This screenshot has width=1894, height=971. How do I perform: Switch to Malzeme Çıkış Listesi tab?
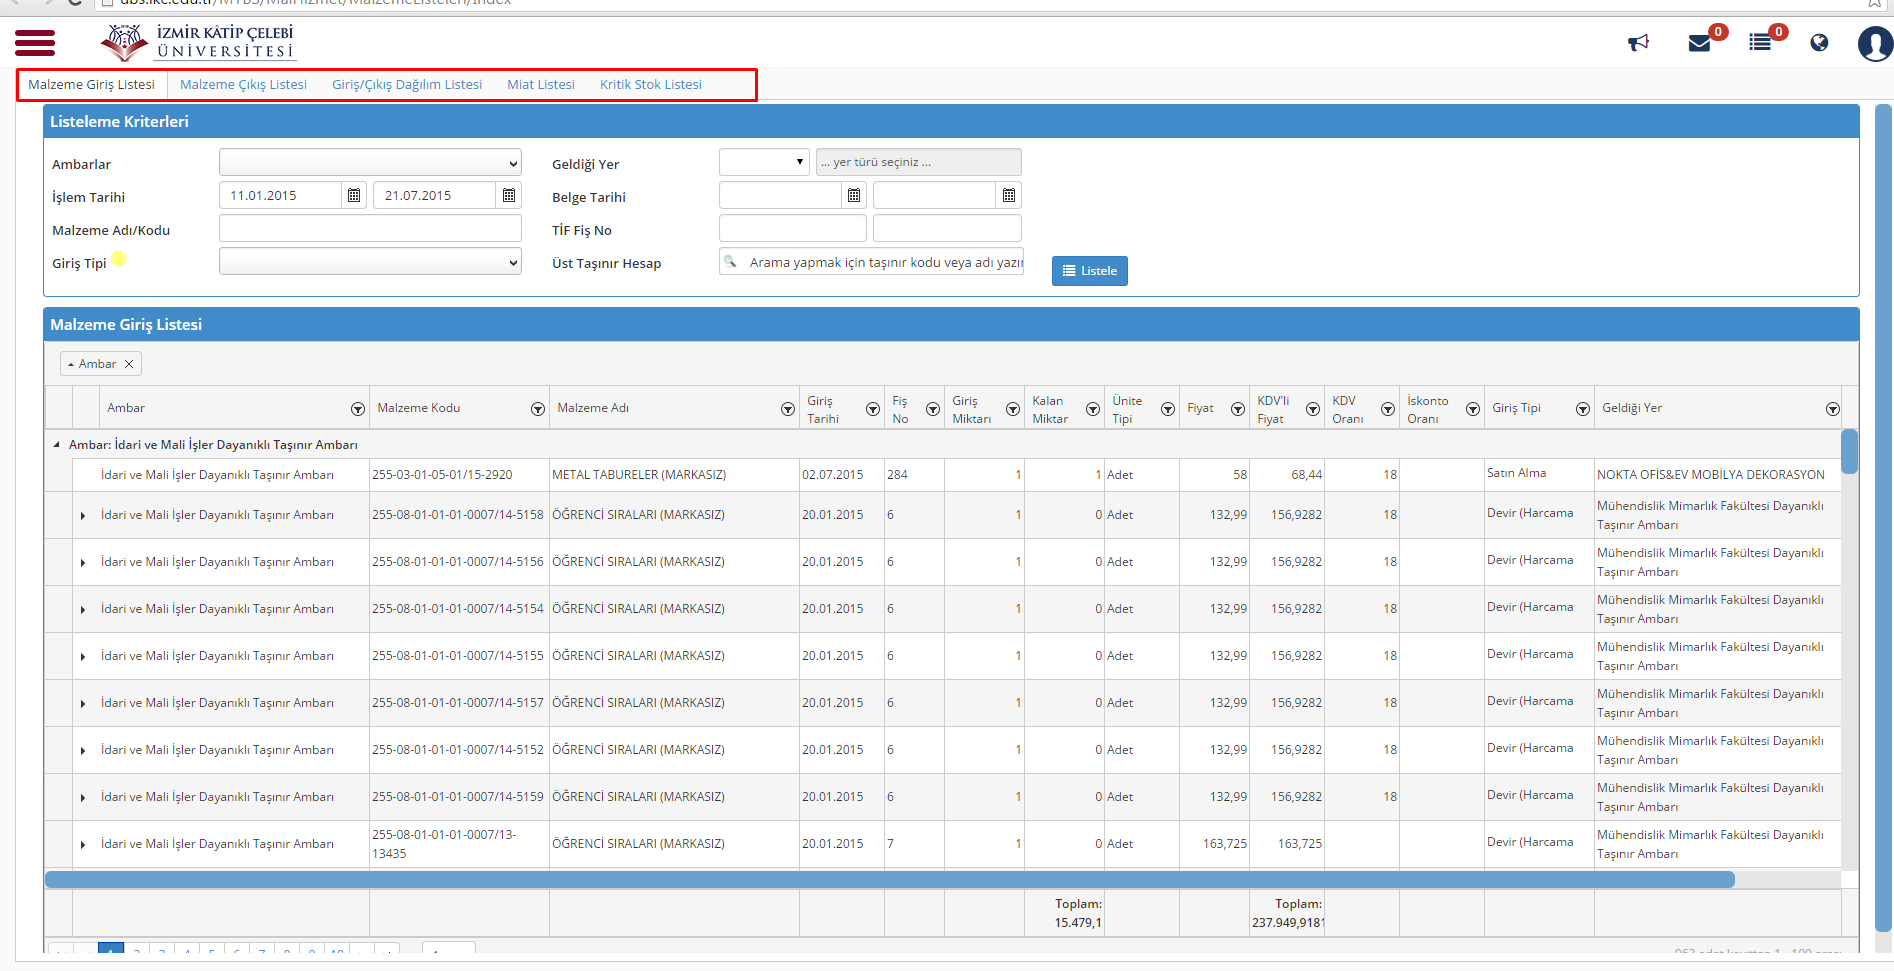click(x=243, y=85)
